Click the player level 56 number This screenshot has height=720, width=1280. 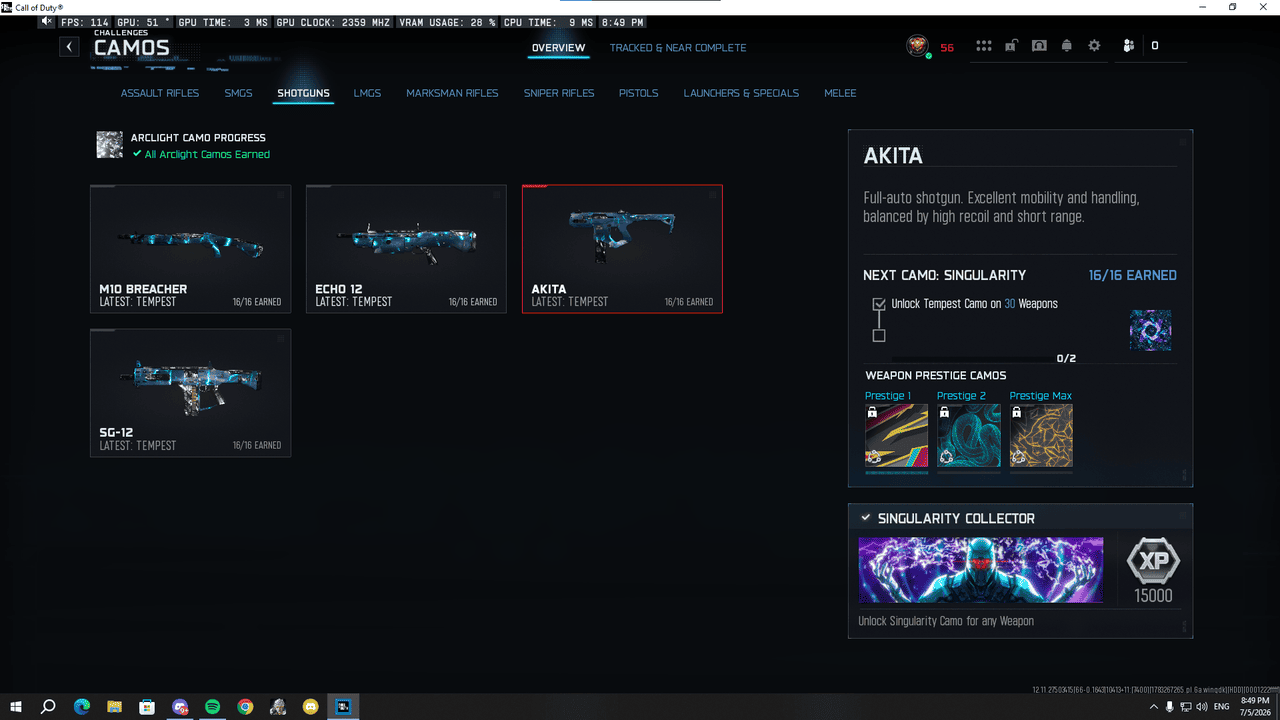[947, 47]
